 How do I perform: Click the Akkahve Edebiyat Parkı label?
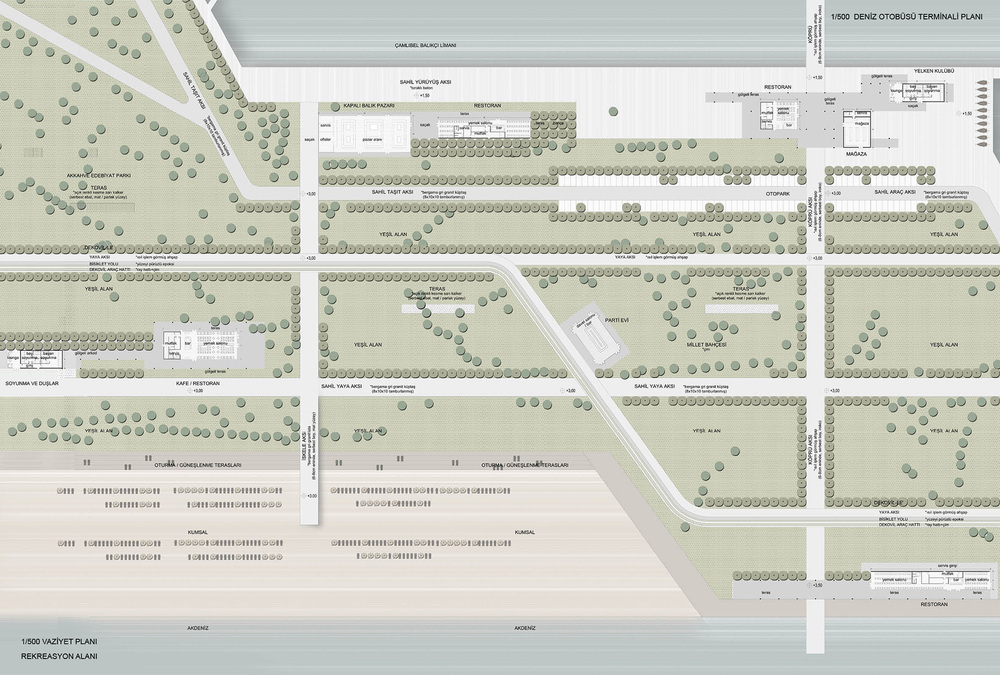99,174
